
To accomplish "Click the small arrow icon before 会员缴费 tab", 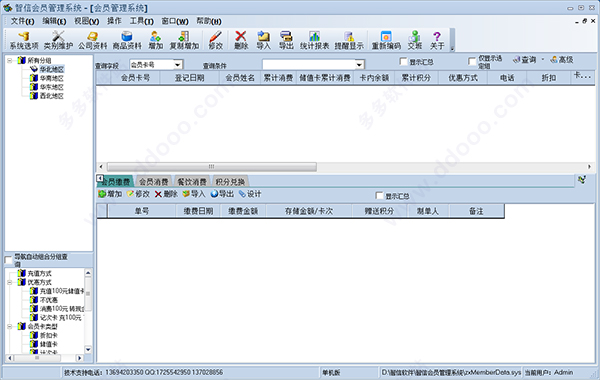I will coord(99,178).
